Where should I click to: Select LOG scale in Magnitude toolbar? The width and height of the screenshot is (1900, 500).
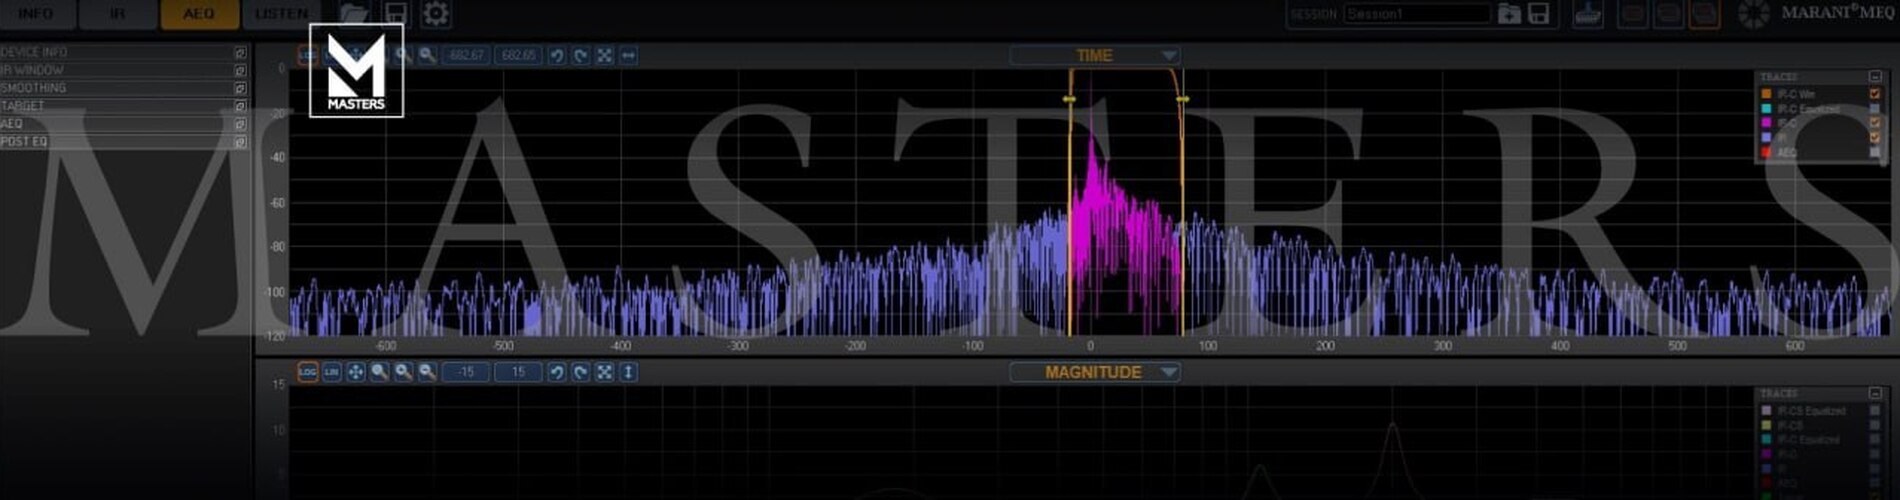(307, 372)
